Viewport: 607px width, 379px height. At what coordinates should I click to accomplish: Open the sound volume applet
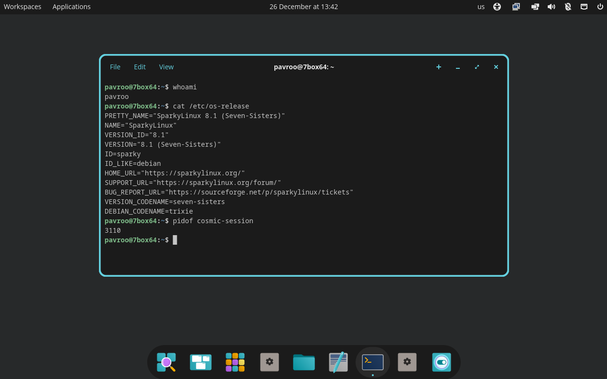click(551, 7)
